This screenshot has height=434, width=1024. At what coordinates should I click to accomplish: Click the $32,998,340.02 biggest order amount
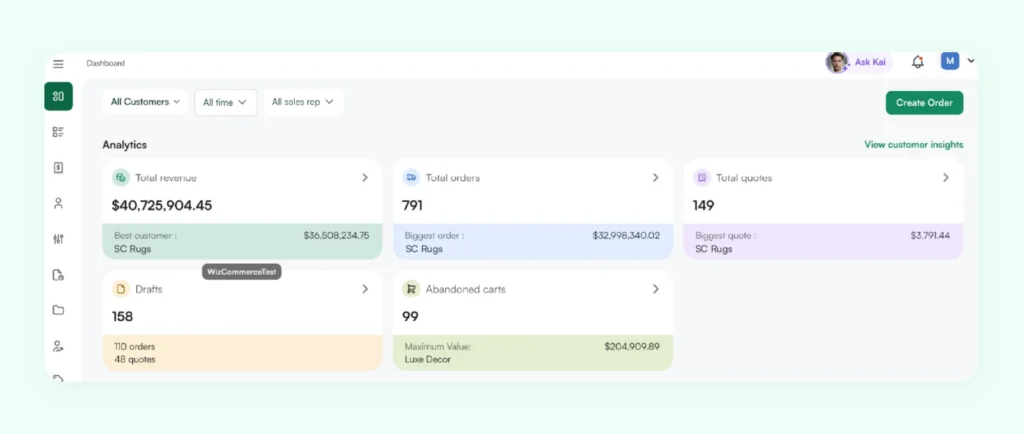[x=626, y=236]
